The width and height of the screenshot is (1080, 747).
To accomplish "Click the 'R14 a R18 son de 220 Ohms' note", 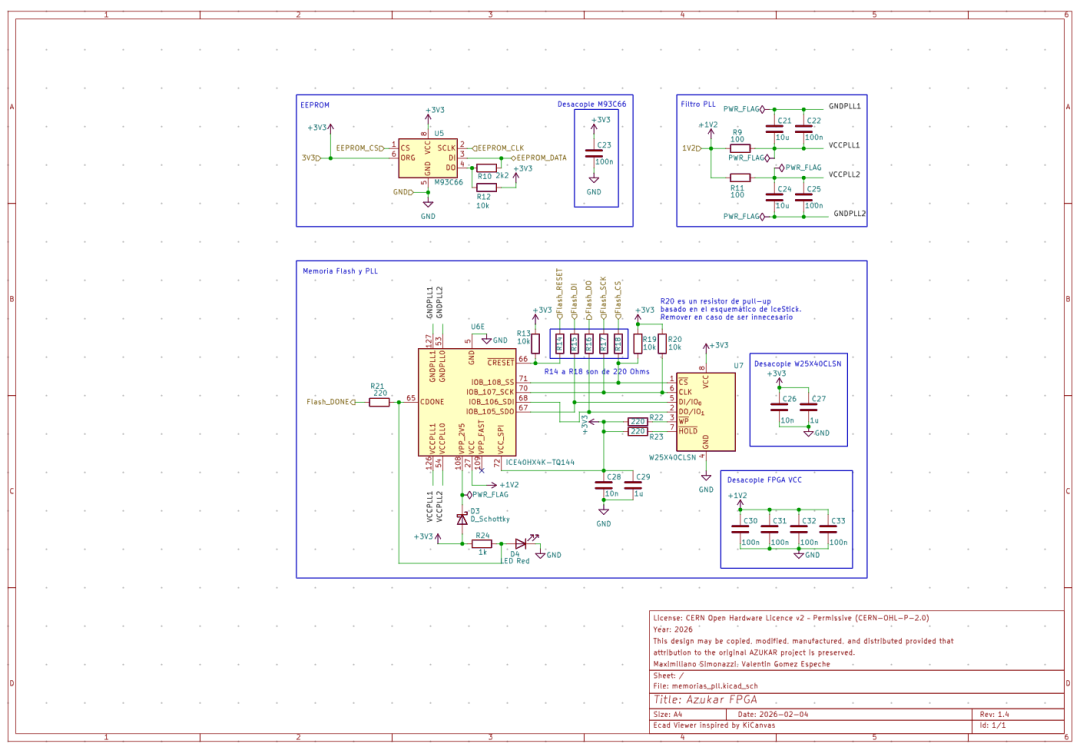I will point(596,372).
